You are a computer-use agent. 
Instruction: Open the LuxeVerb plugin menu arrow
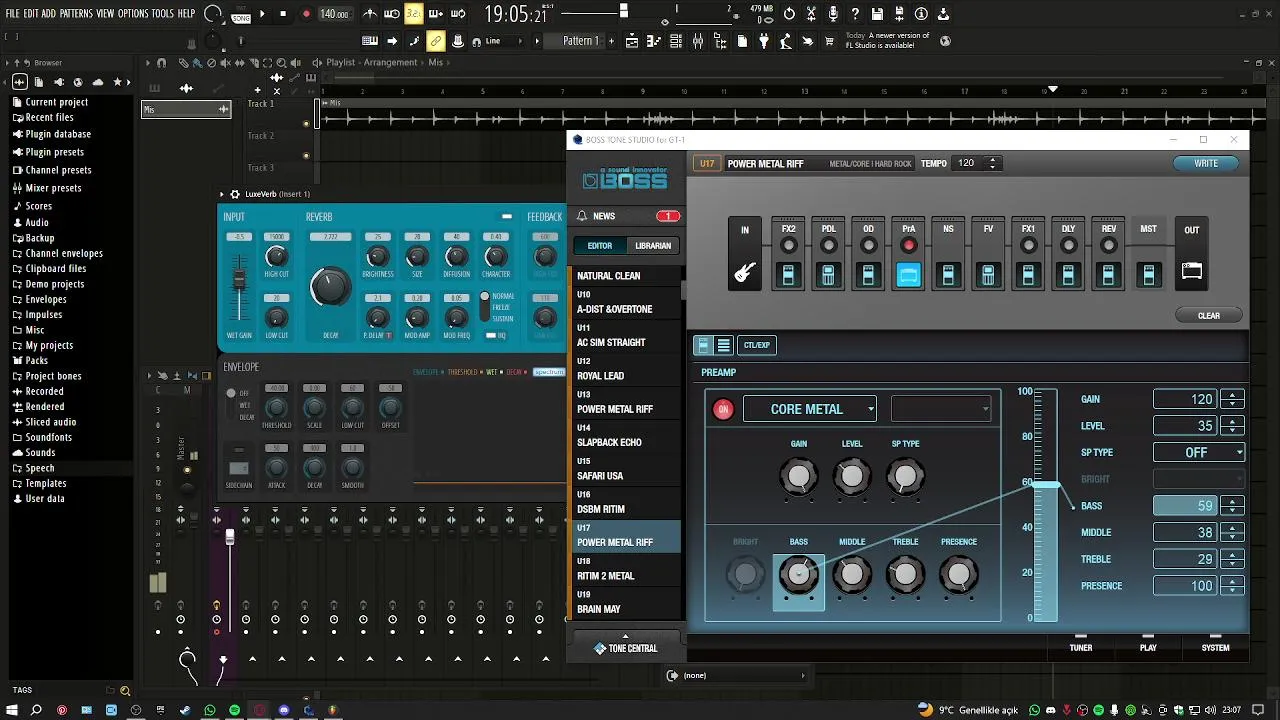(222, 194)
